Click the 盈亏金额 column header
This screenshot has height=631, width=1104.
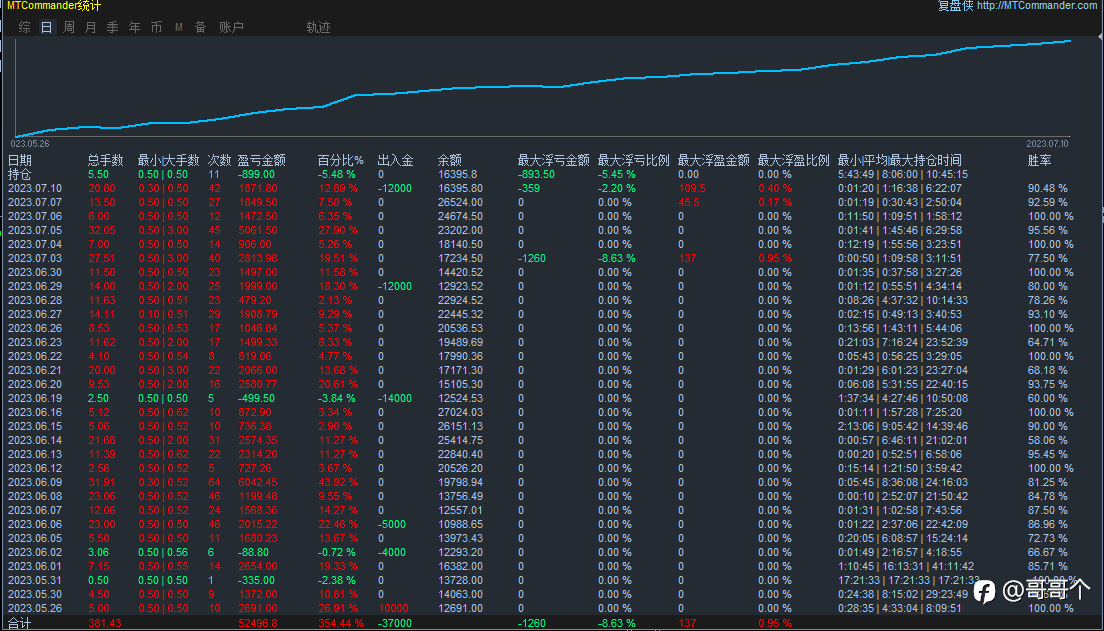(261, 161)
